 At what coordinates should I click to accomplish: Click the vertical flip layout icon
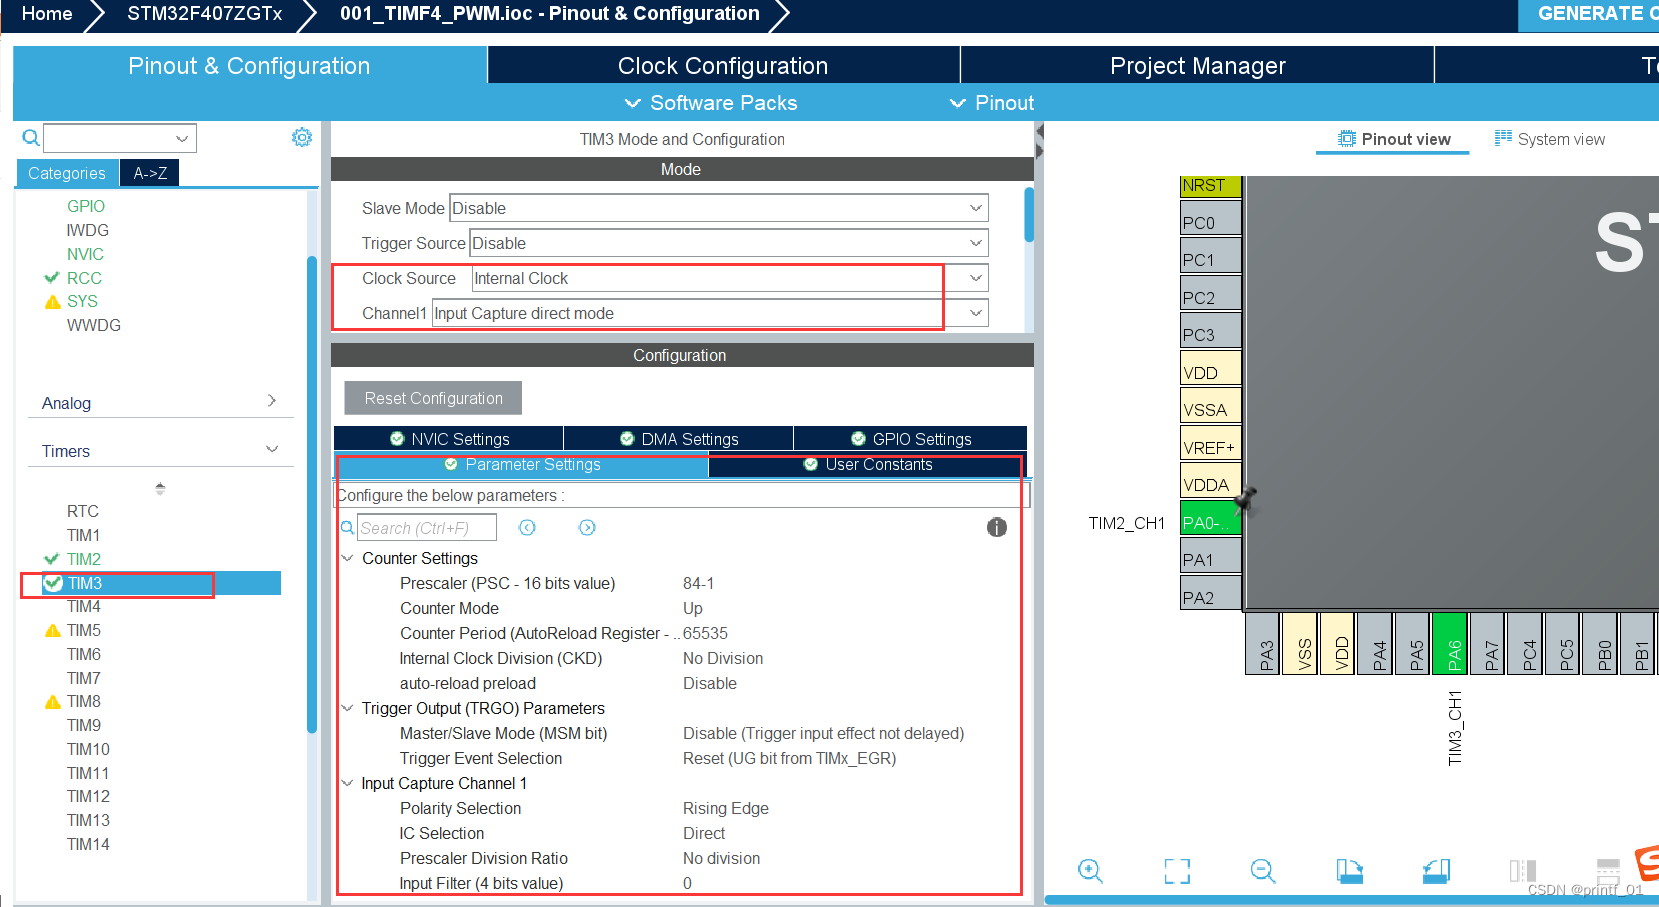point(1522,871)
